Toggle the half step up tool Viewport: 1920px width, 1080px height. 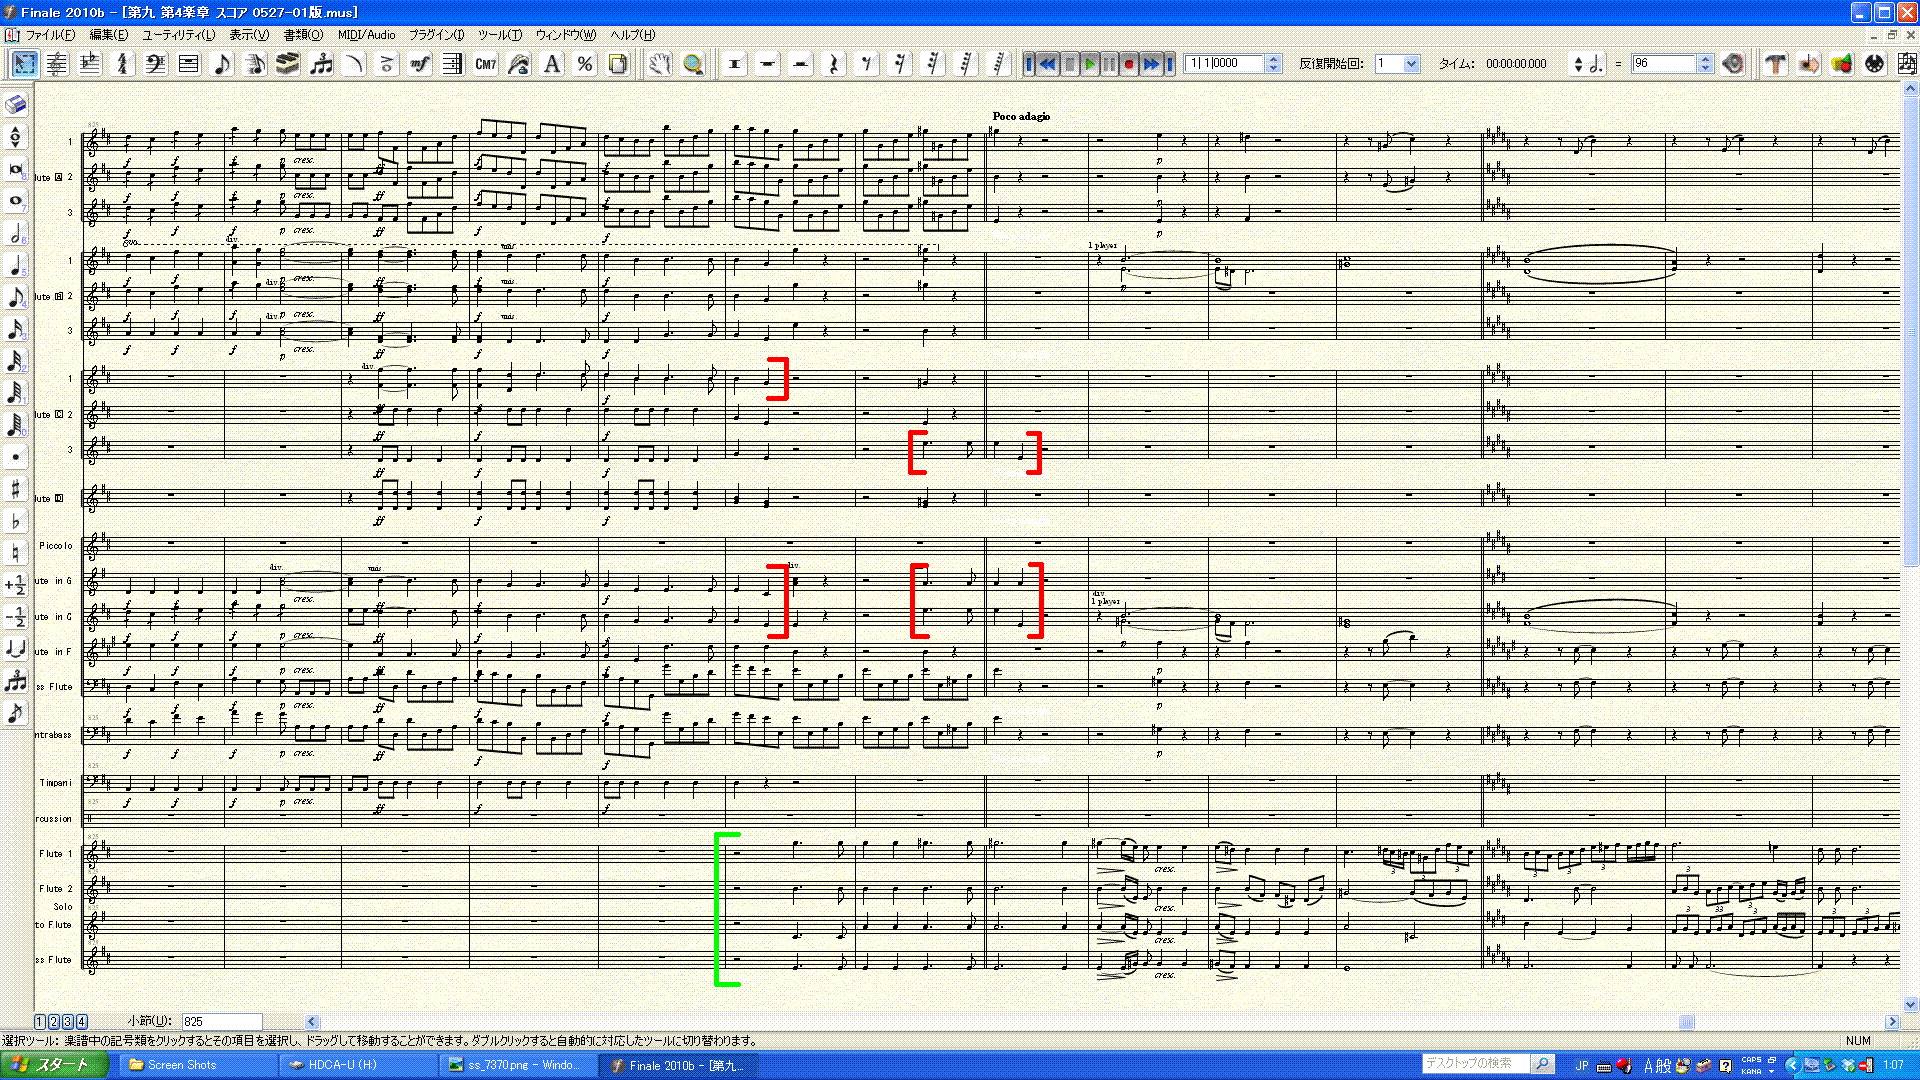click(16, 585)
